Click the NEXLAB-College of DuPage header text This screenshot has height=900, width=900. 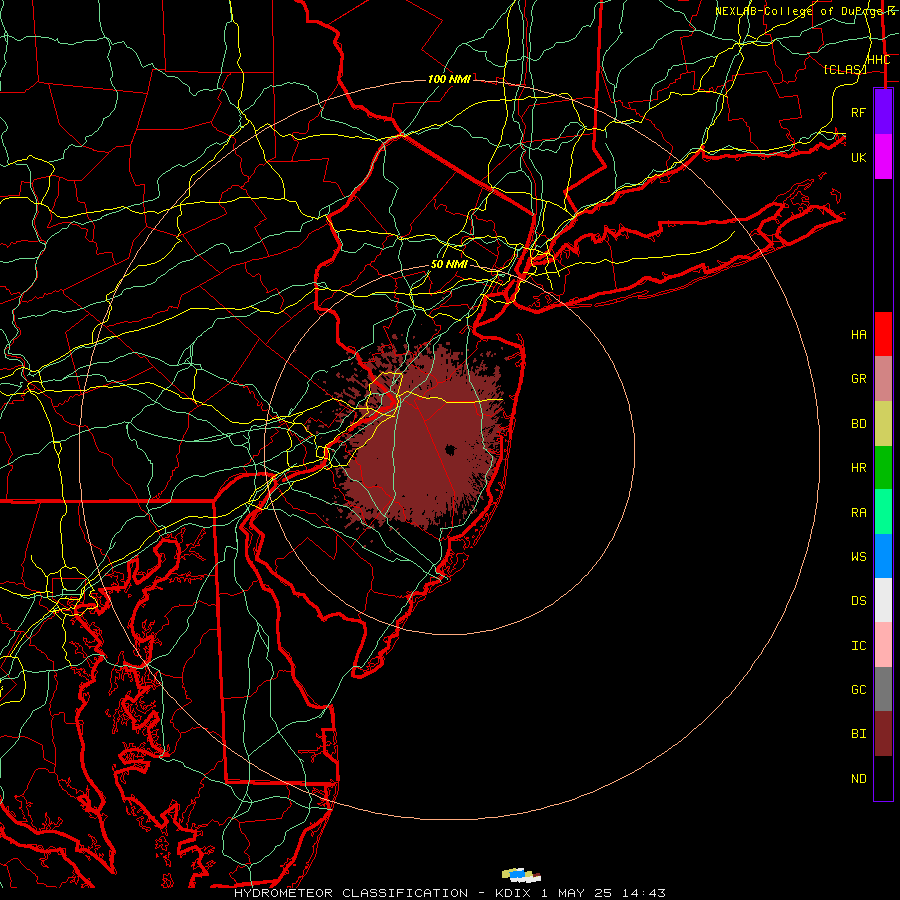[x=805, y=11]
